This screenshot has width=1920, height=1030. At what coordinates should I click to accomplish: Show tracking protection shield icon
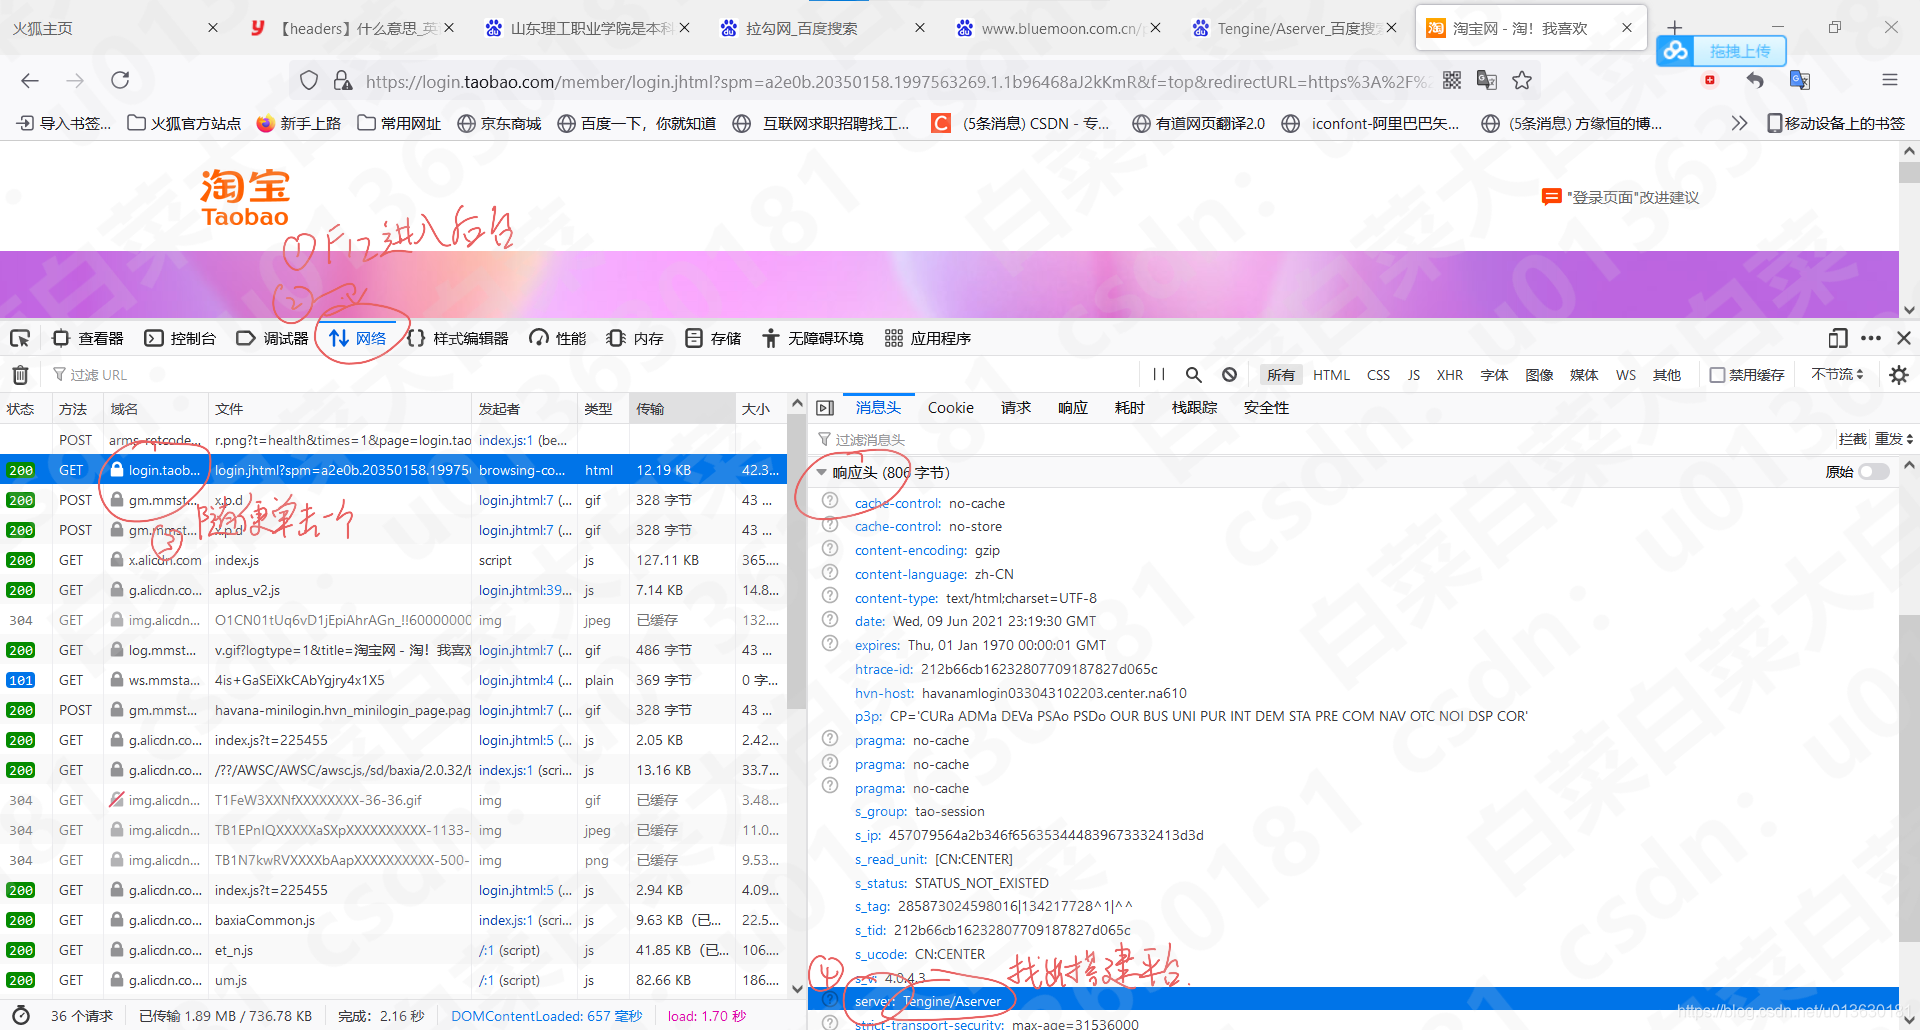click(309, 81)
